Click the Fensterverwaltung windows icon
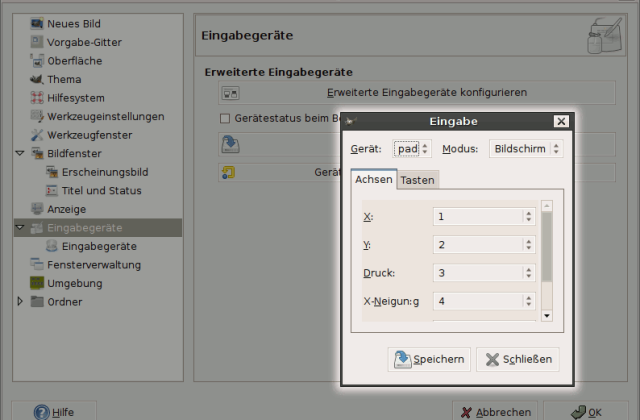 coord(37,264)
